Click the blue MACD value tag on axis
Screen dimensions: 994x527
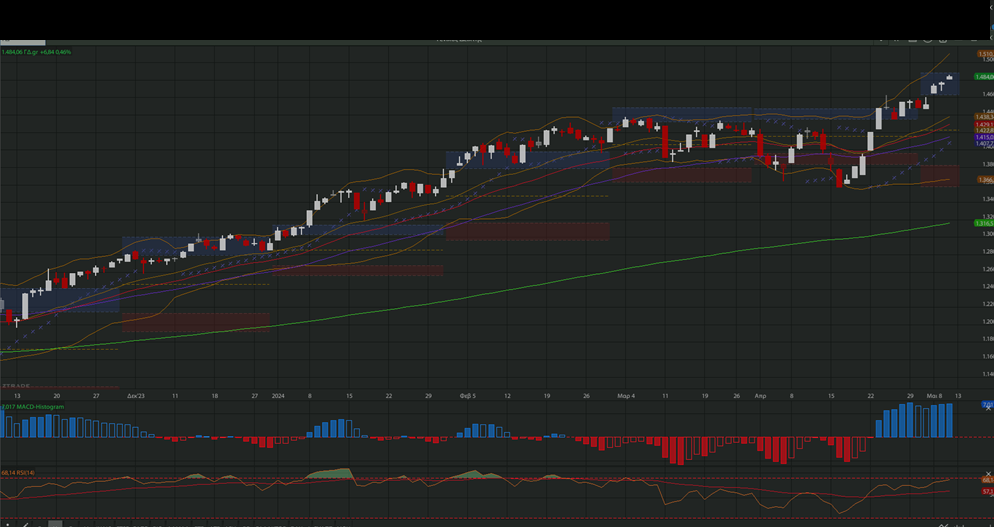(987, 404)
